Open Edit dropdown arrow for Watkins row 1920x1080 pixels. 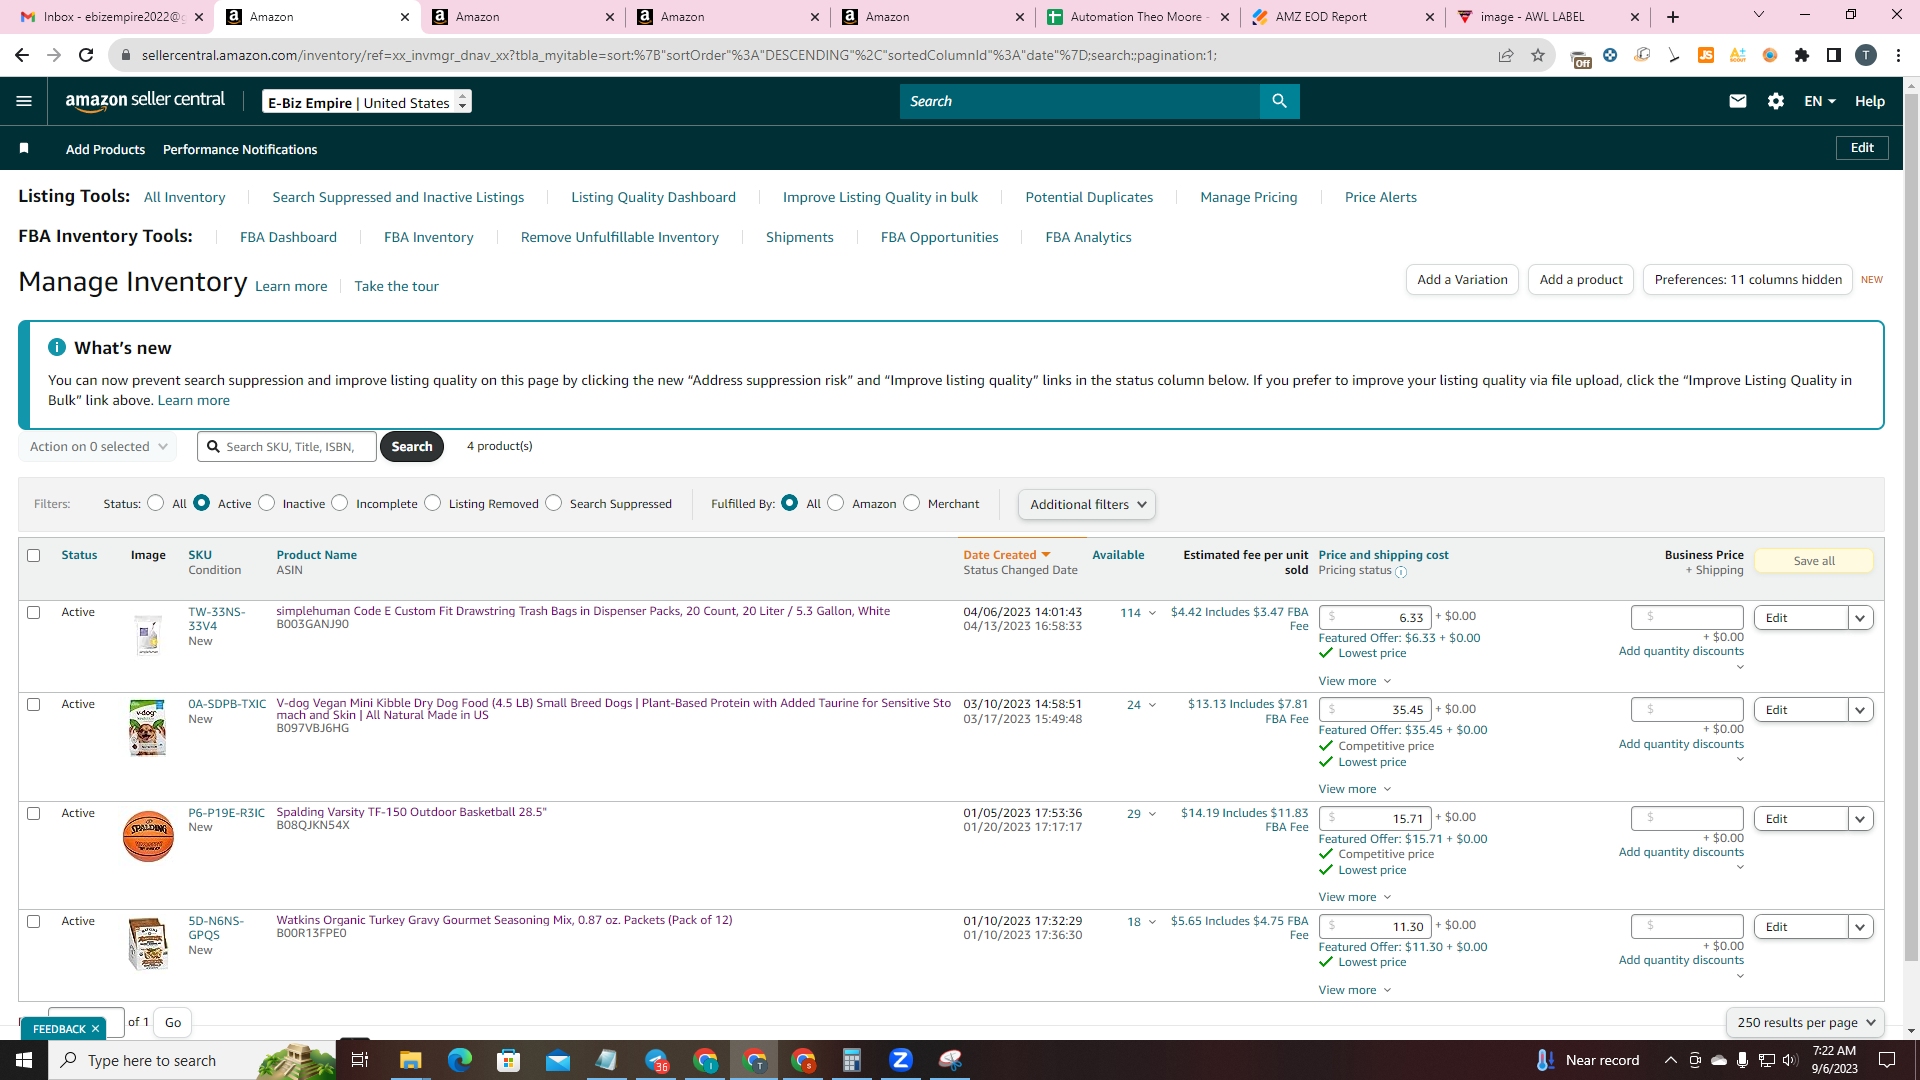coord(1860,927)
